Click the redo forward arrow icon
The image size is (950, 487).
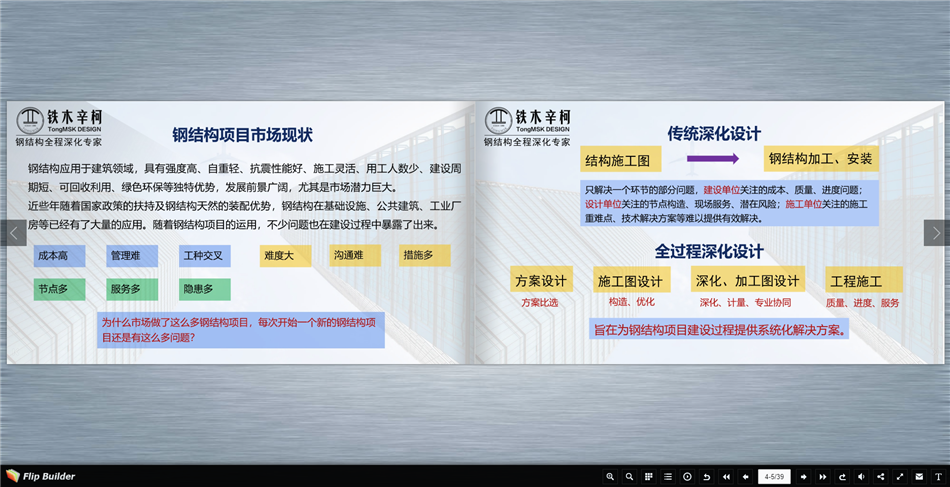point(842,477)
